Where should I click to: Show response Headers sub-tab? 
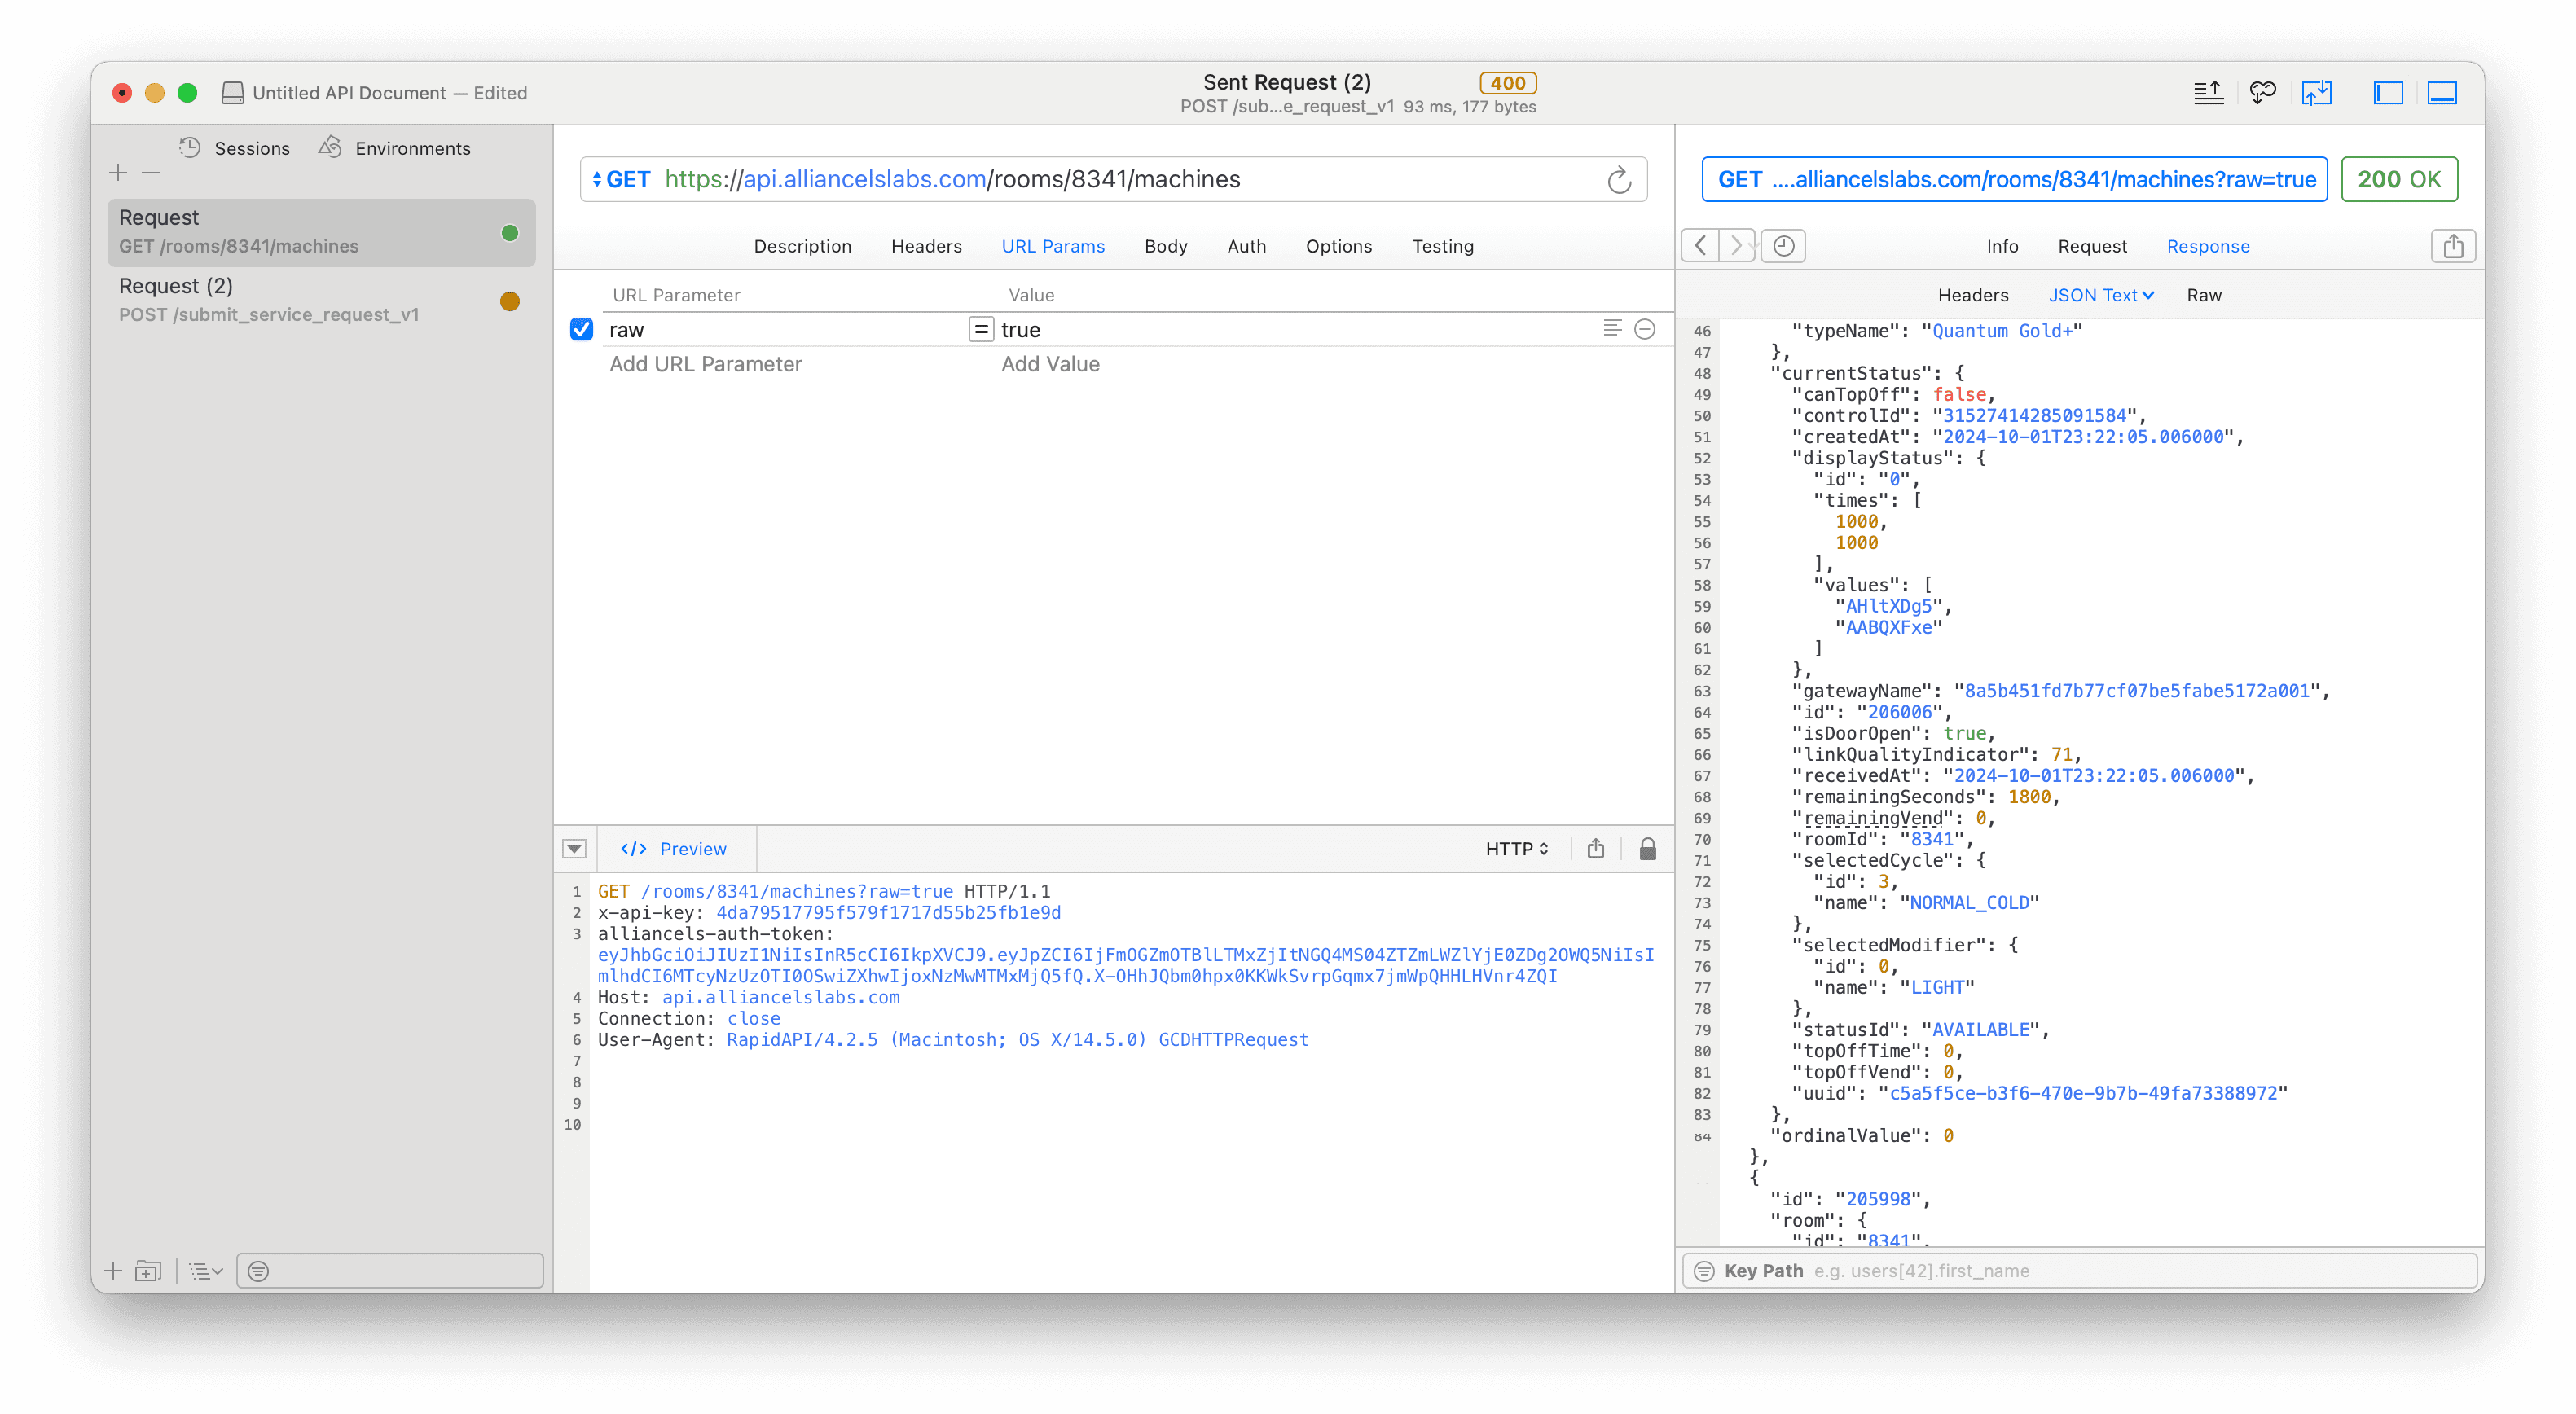pyautogui.click(x=1972, y=295)
